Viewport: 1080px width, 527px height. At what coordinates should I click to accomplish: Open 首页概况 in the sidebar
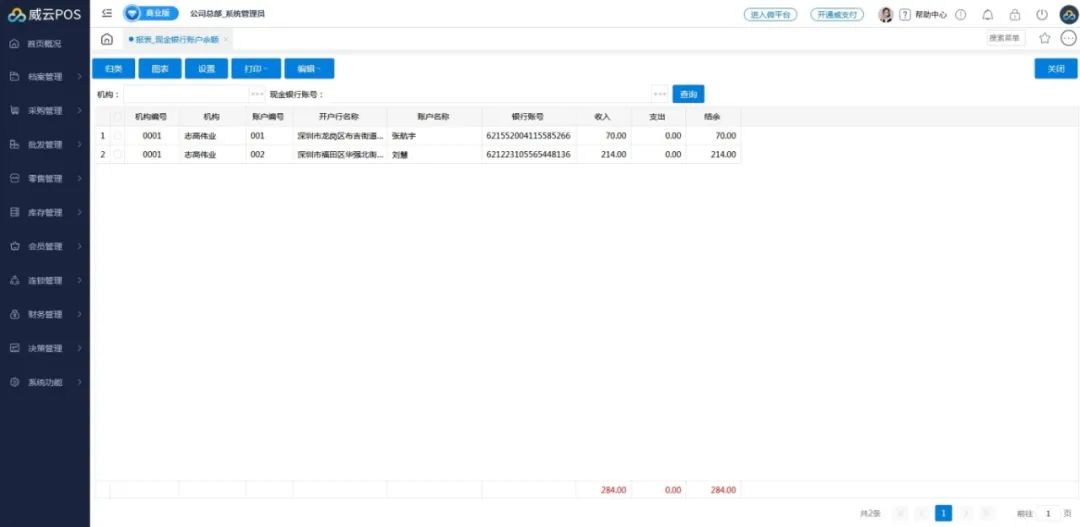(45, 43)
